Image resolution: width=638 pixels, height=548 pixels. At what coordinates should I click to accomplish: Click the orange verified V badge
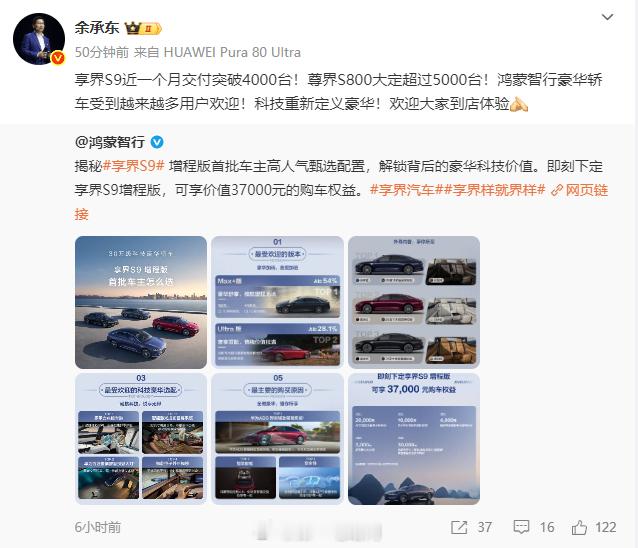[58, 58]
